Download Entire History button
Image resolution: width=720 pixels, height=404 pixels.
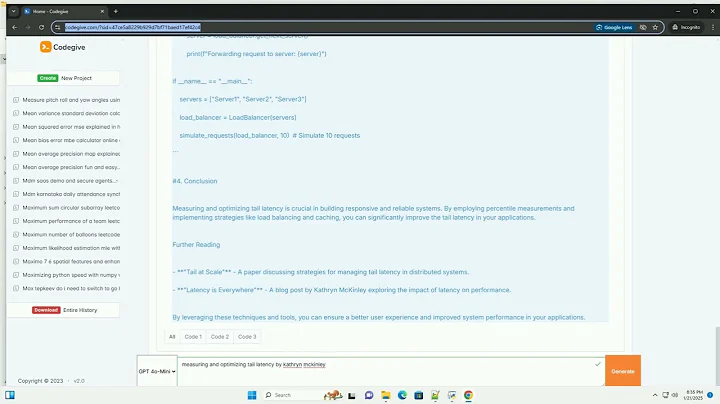[64, 310]
